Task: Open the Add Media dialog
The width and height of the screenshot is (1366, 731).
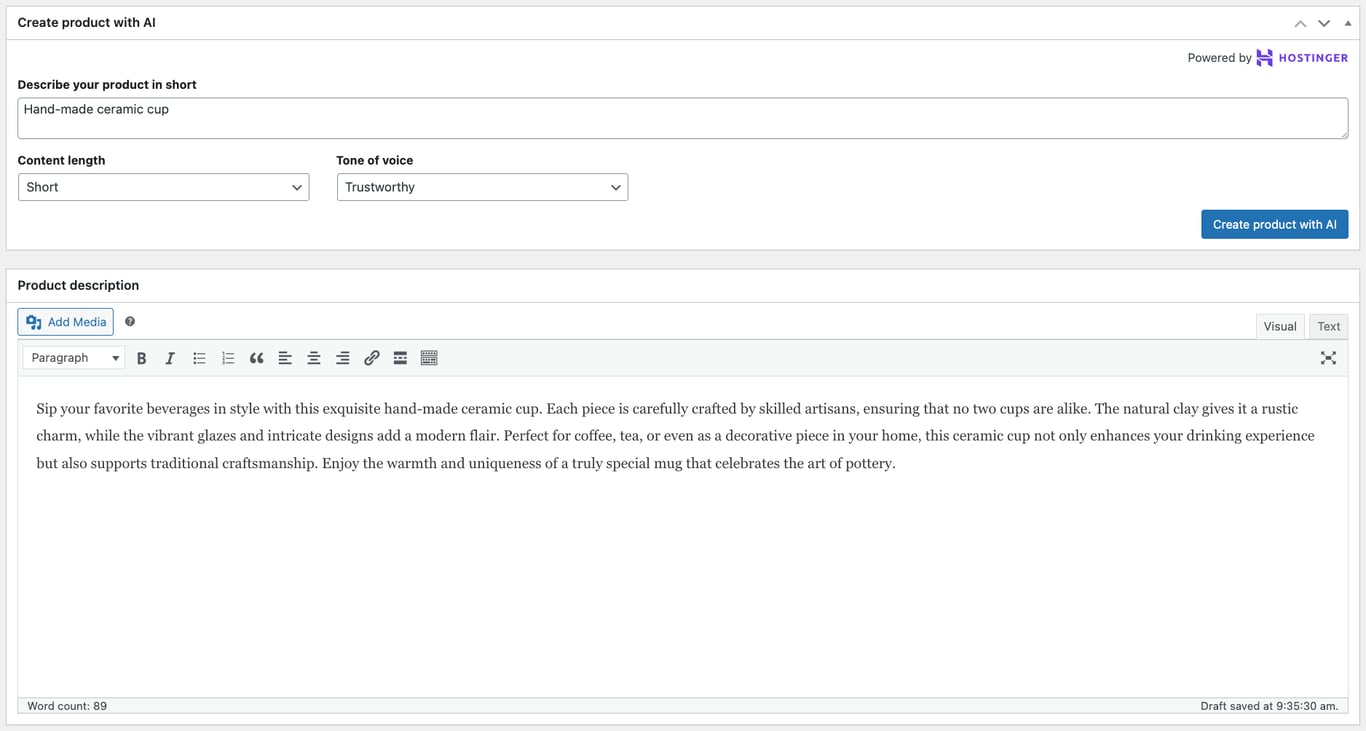Action: (x=65, y=321)
